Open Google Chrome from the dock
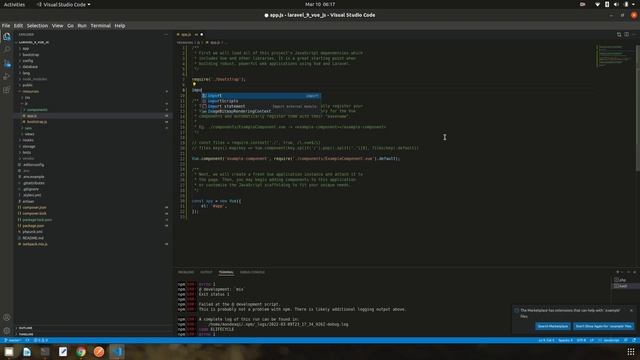This screenshot has width=640, height=360. pyautogui.click(x=81, y=352)
